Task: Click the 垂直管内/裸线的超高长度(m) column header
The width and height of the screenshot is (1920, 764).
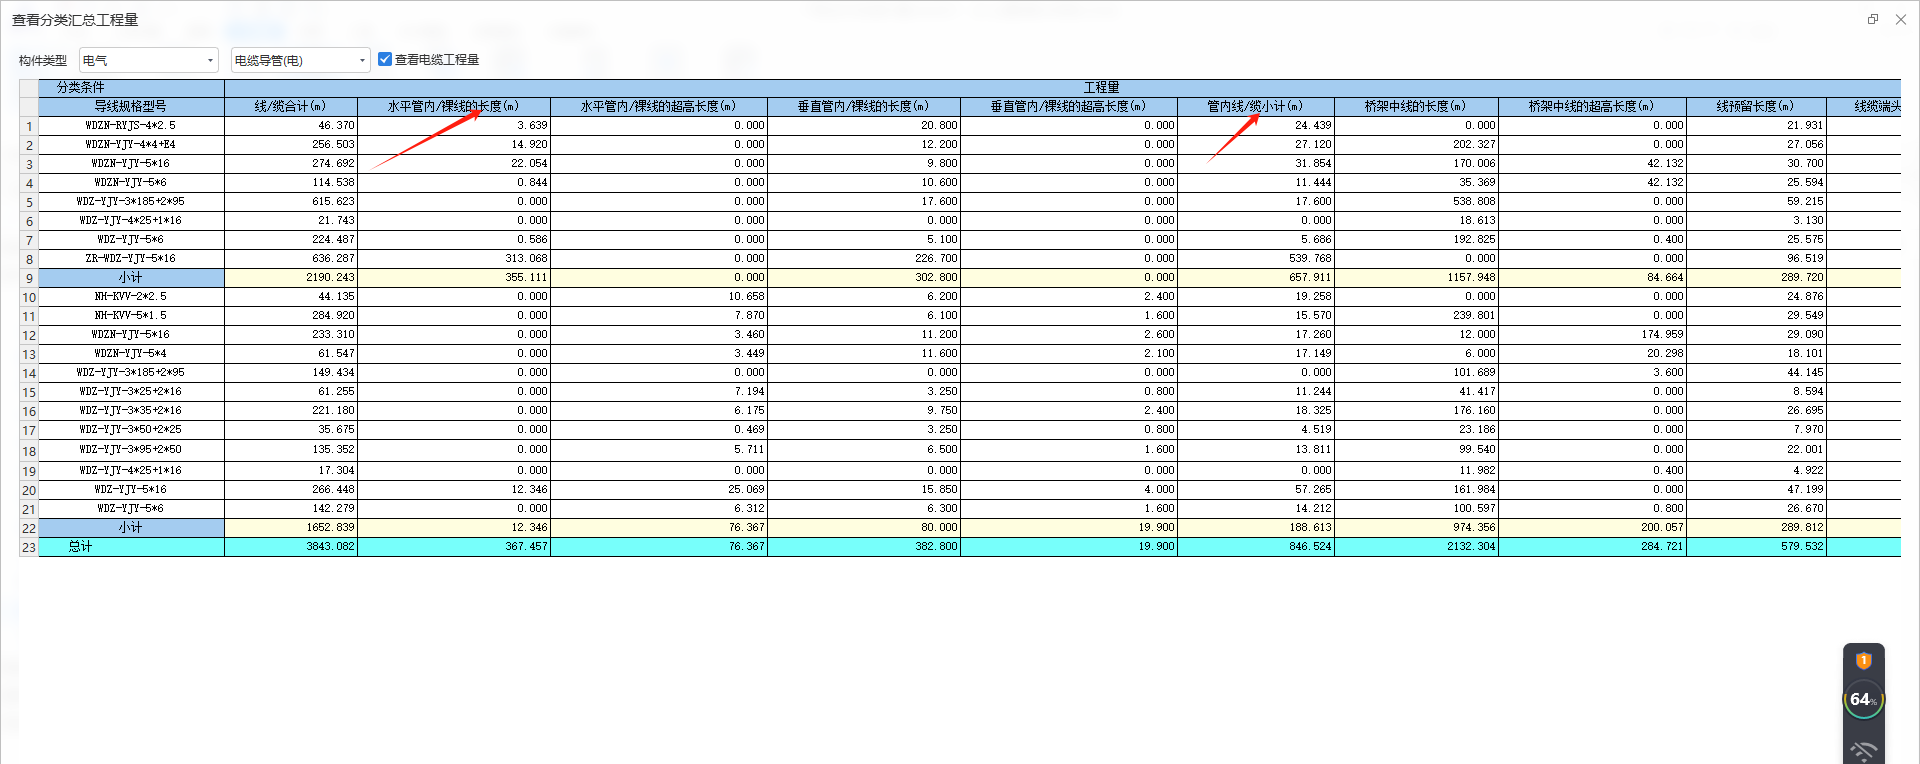Action: pos(1069,106)
